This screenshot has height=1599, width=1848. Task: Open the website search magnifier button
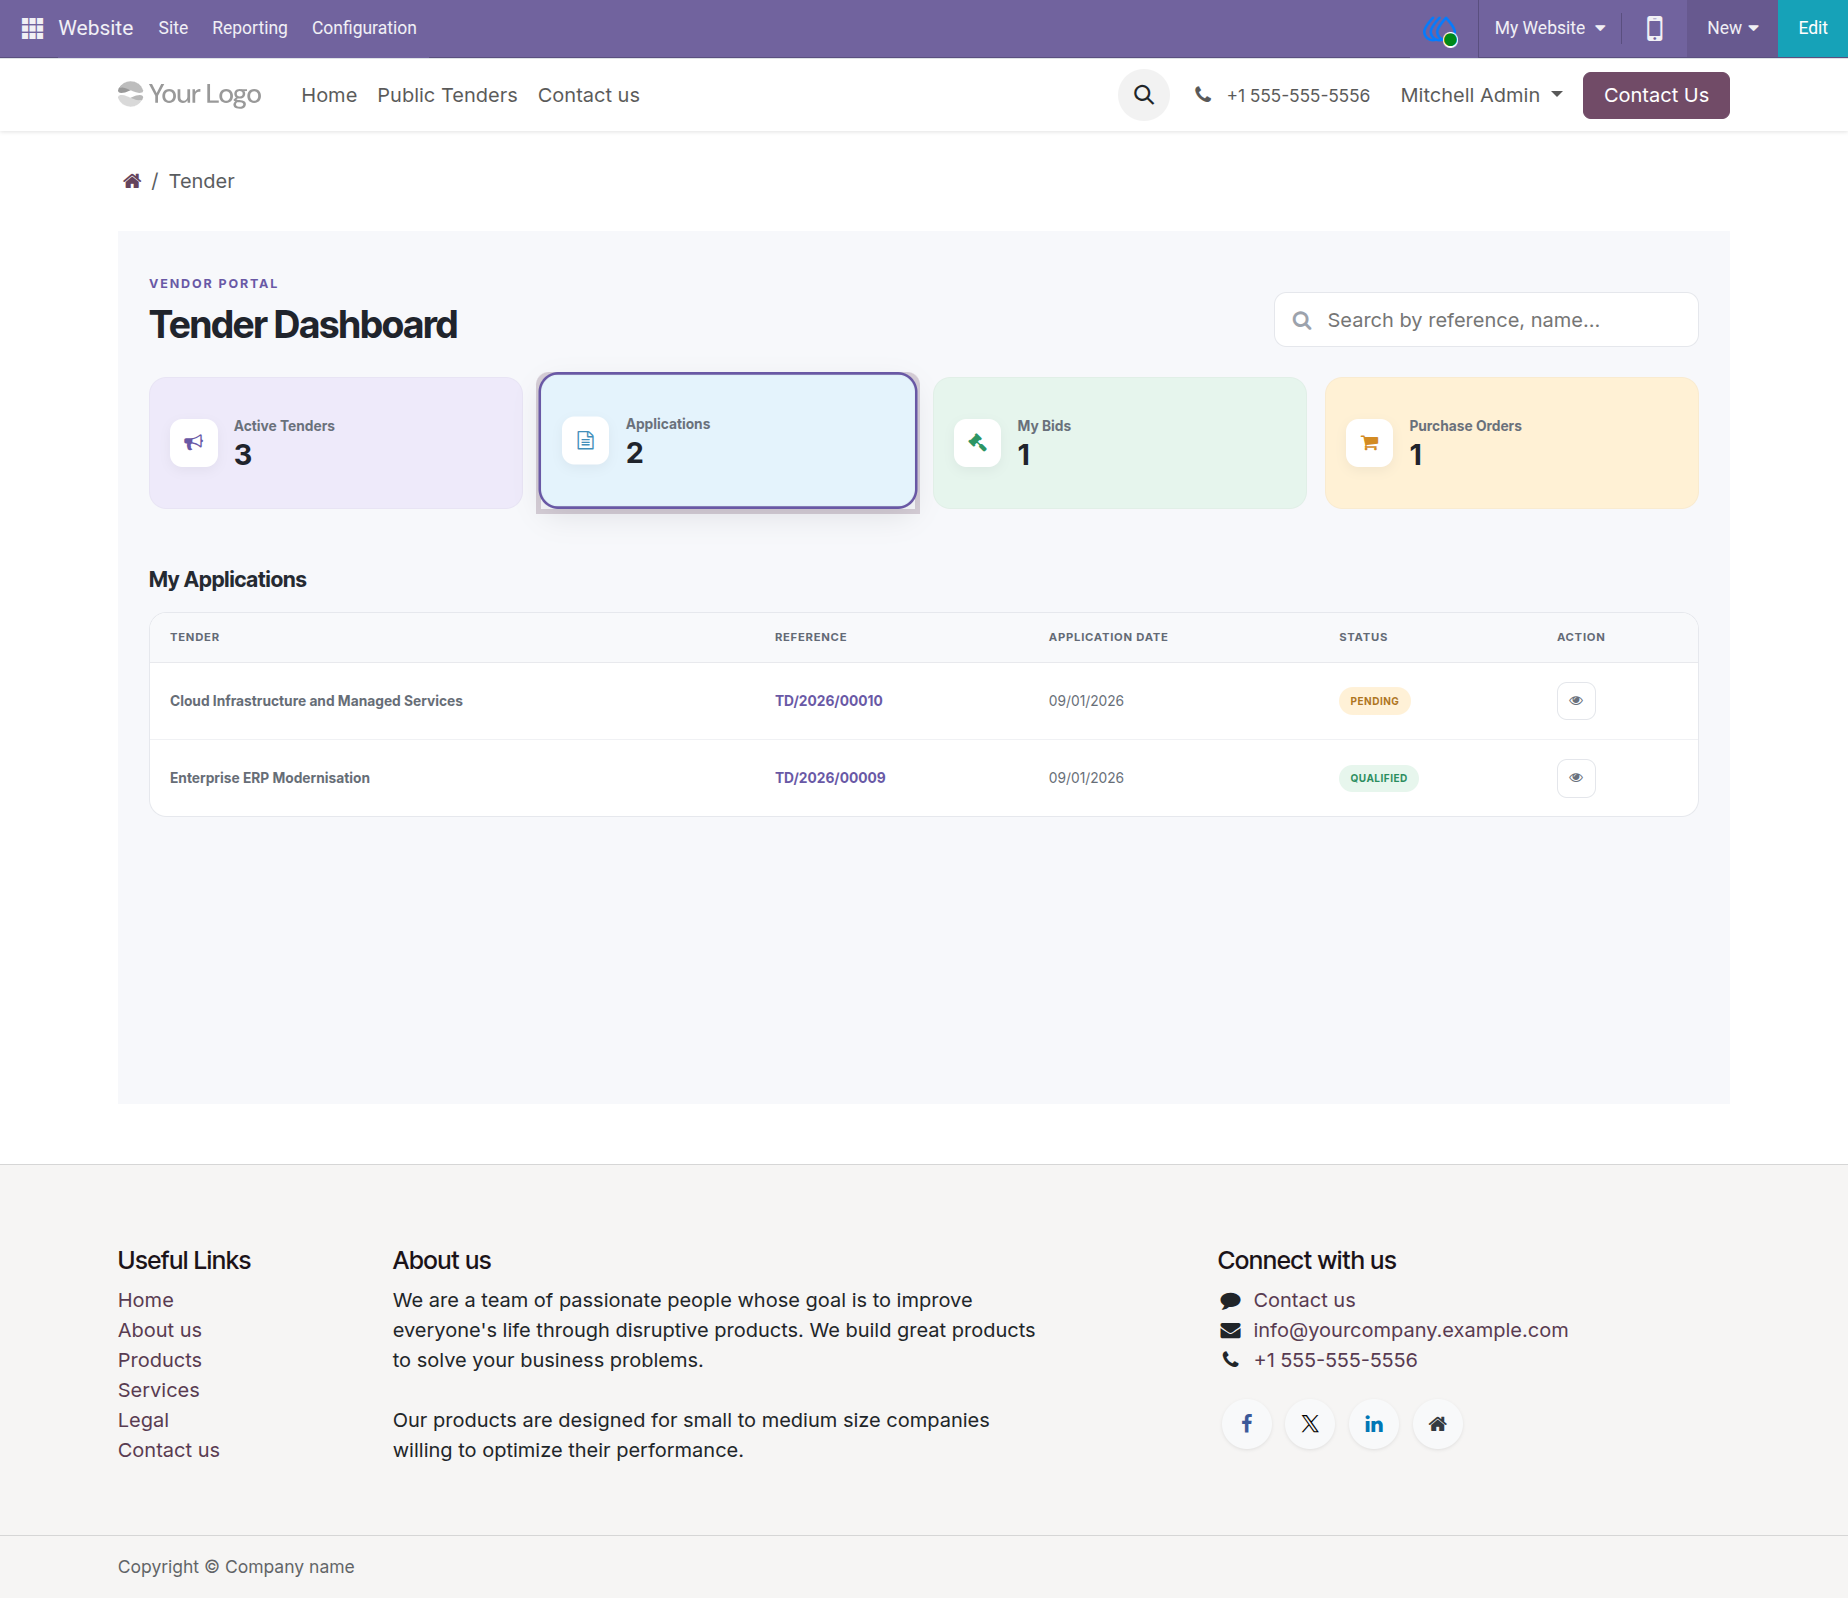point(1144,95)
